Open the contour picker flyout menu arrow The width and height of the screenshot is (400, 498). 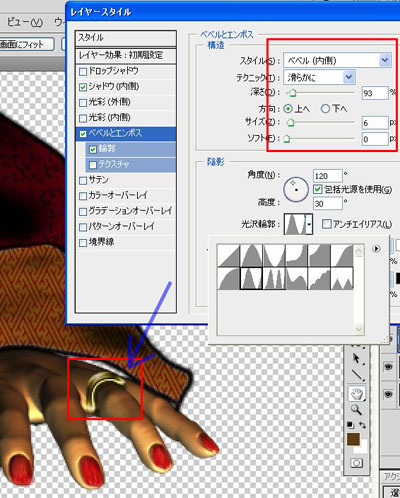point(376,249)
